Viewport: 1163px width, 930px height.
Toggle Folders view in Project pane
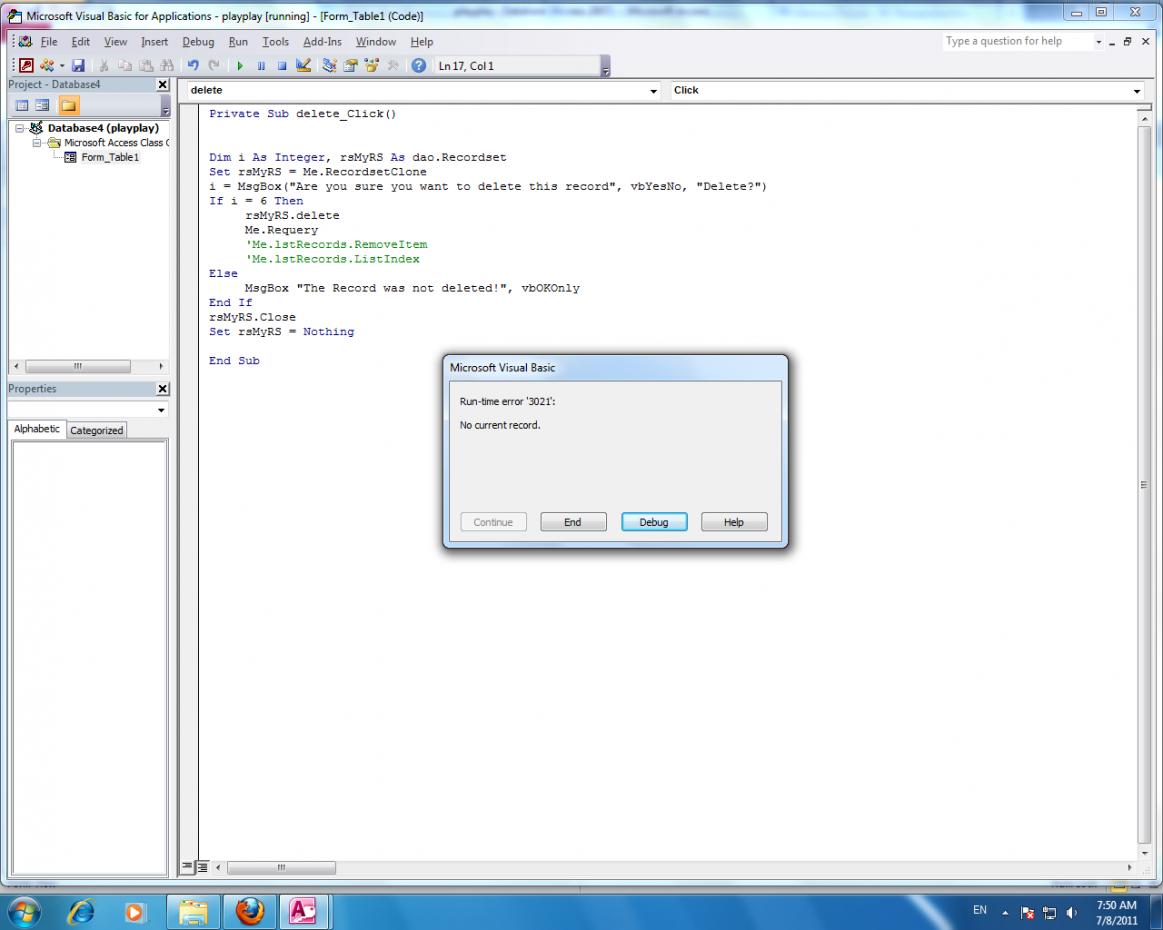pyautogui.click(x=69, y=105)
